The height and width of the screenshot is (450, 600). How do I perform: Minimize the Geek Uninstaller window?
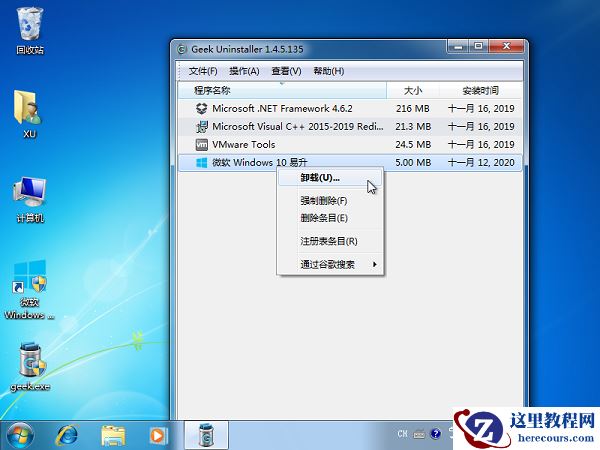coord(458,47)
